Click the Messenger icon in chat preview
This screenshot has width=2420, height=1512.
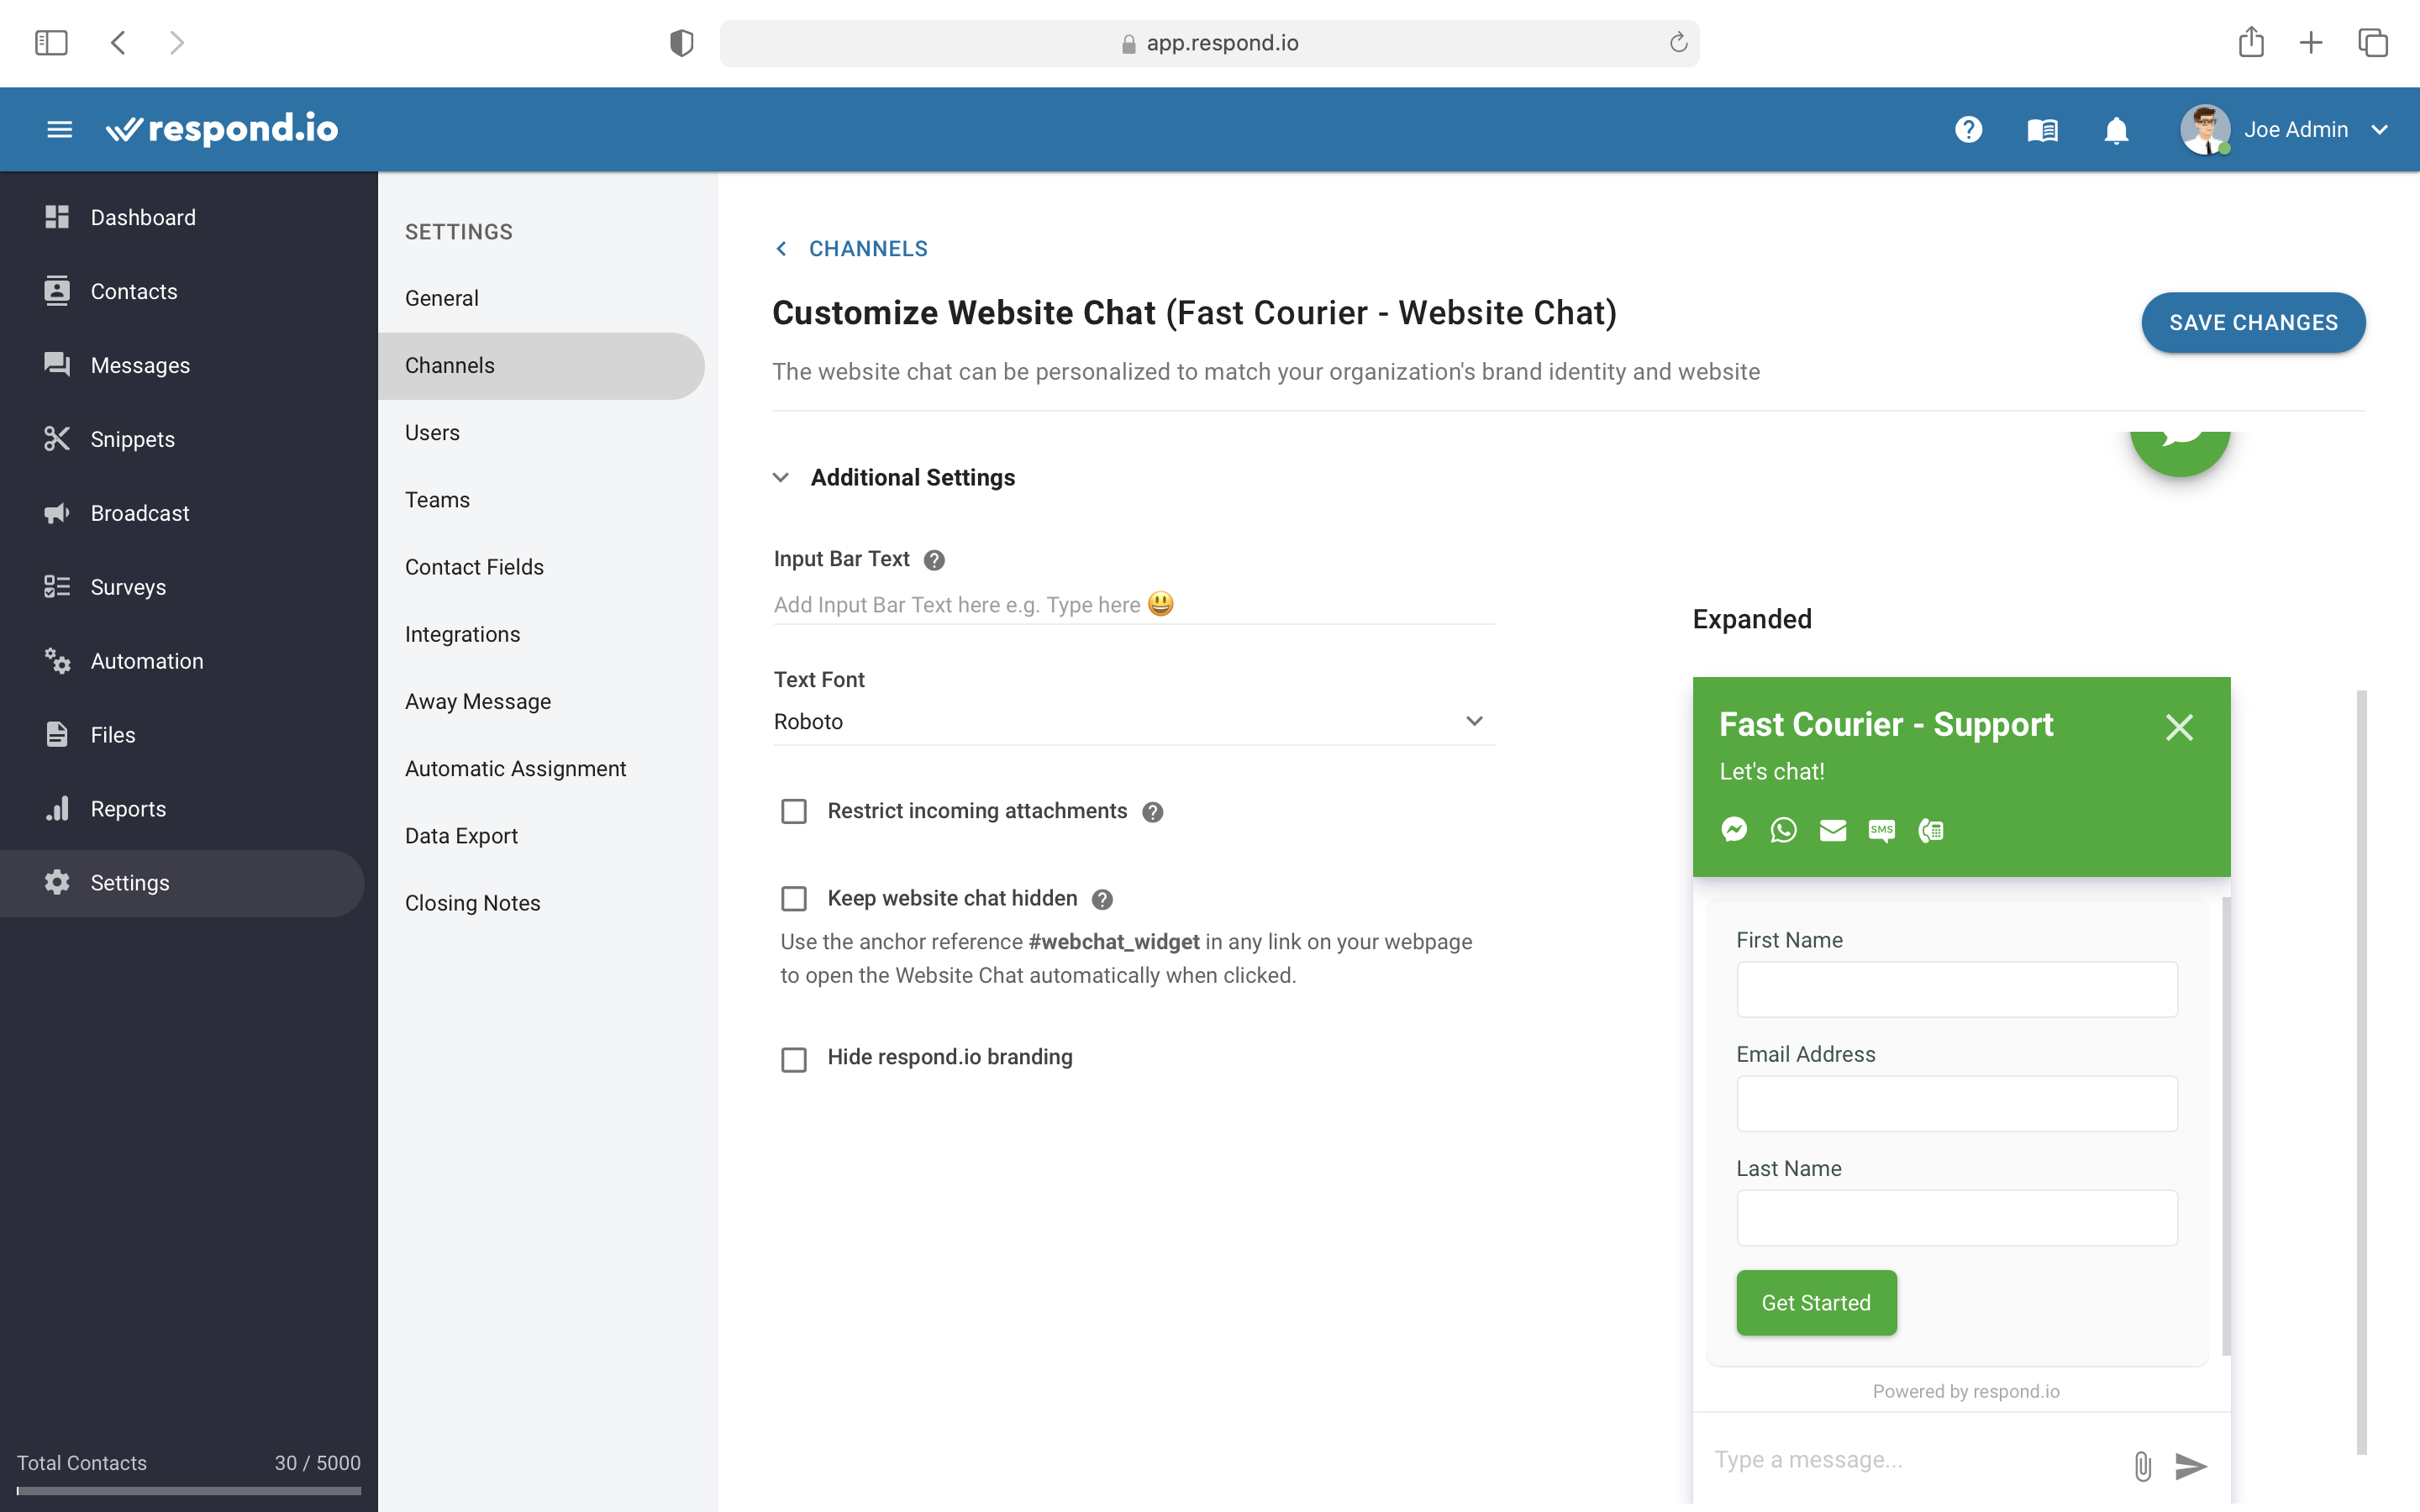click(x=1734, y=830)
